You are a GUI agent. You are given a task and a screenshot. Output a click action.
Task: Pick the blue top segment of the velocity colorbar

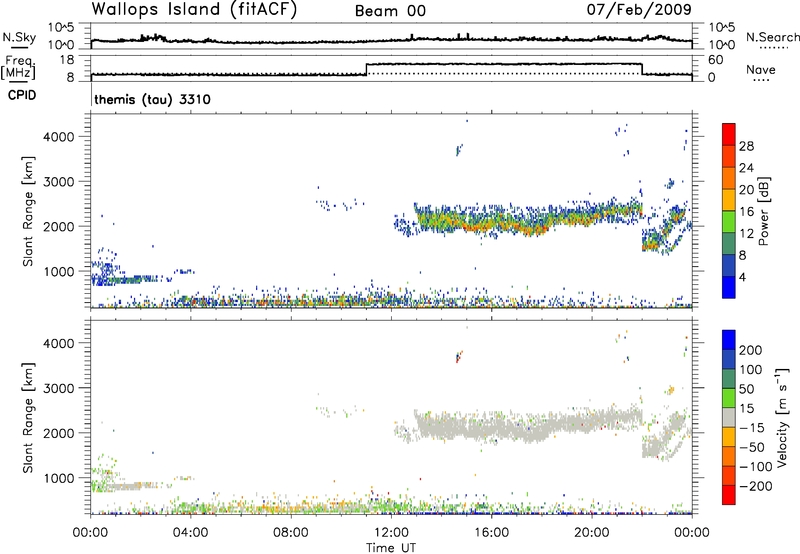(729, 340)
